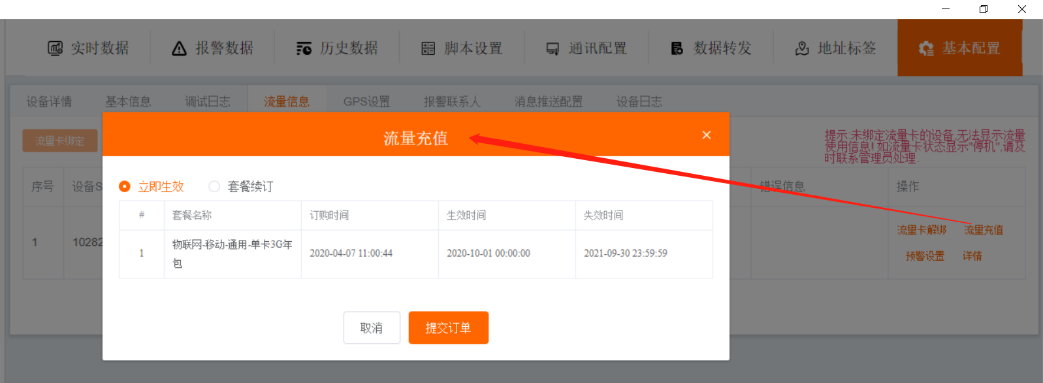
Task: Click the 流量充值 link in 操作 column
Action: click(x=984, y=231)
